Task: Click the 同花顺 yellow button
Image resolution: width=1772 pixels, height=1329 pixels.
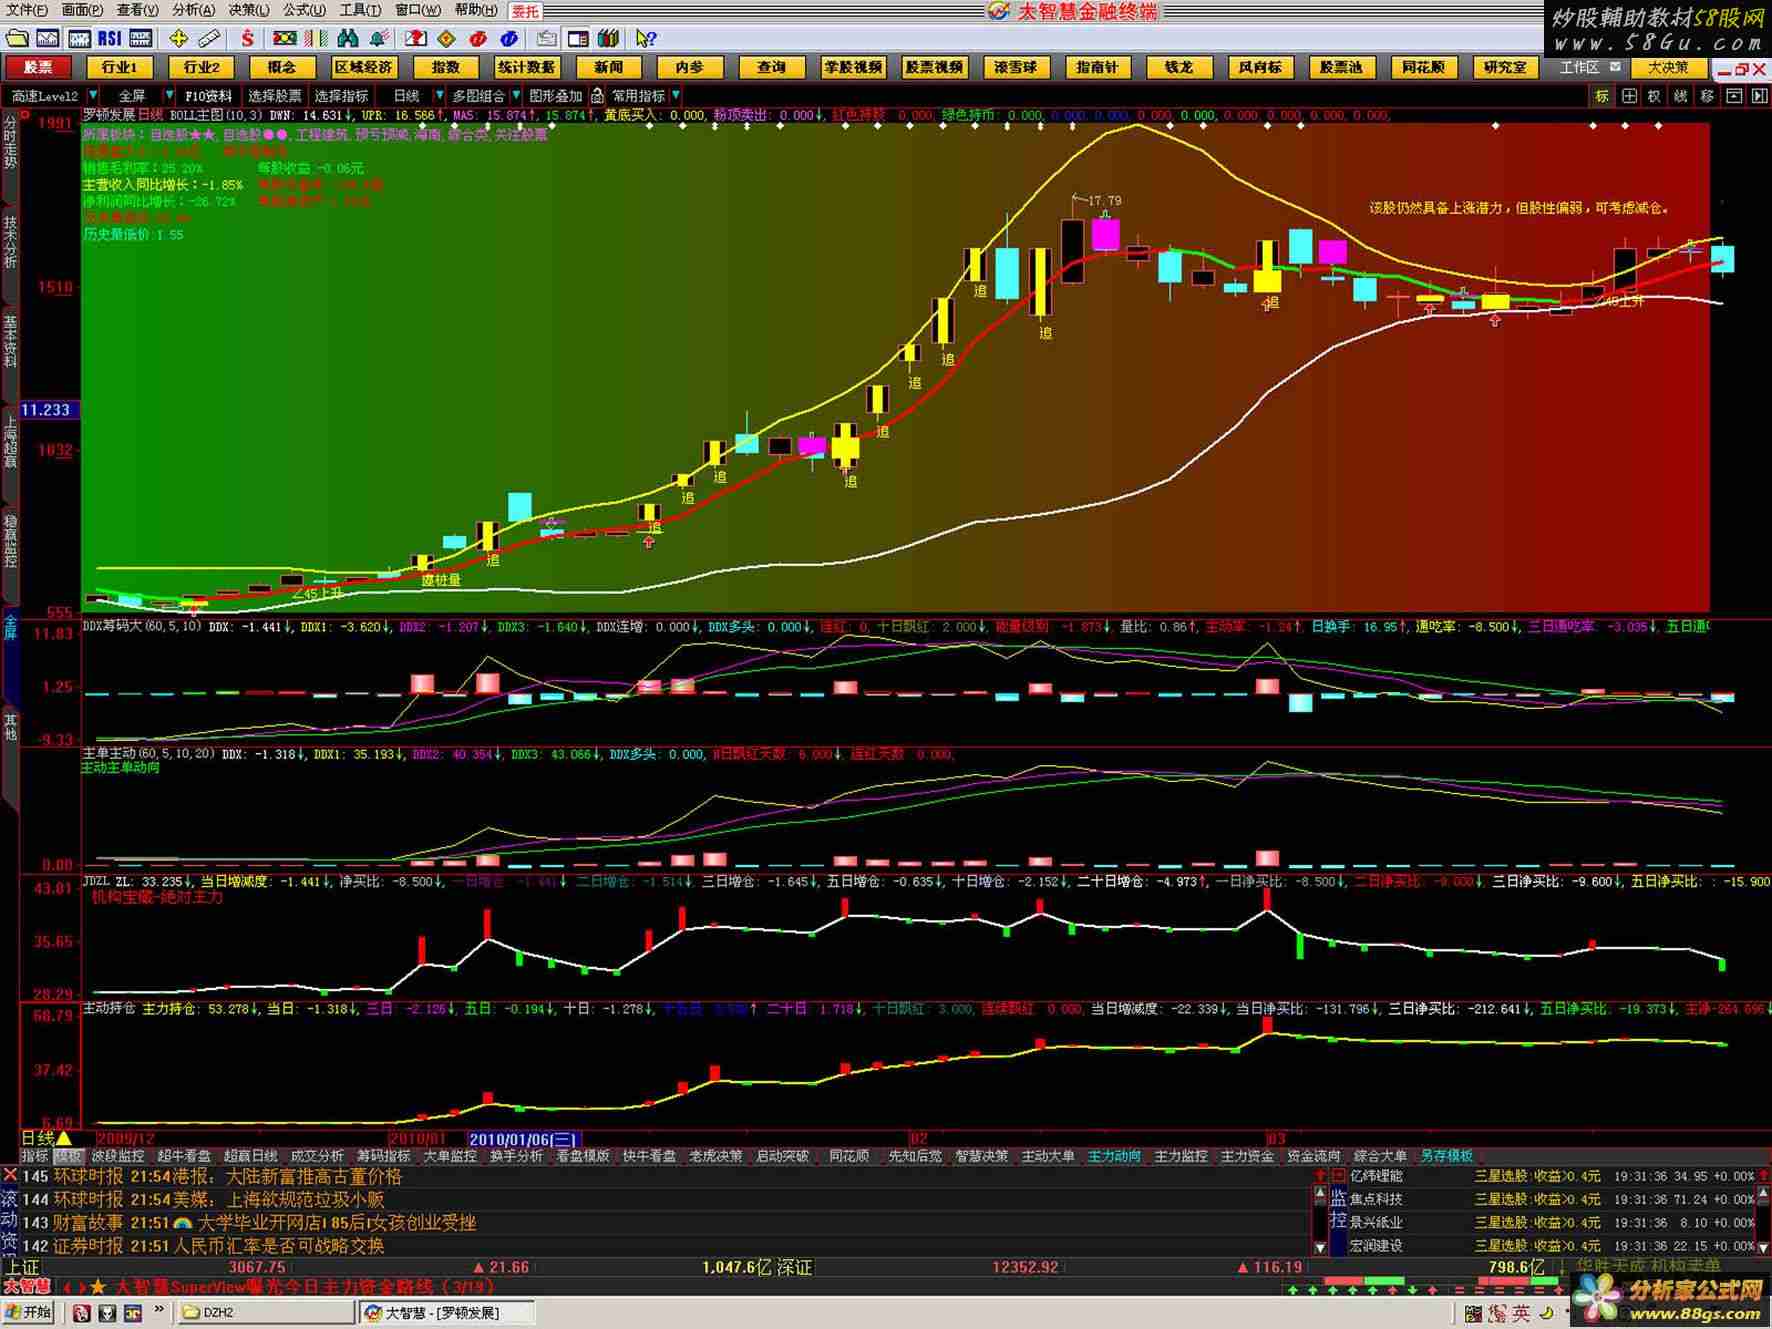Action: [x=1423, y=67]
